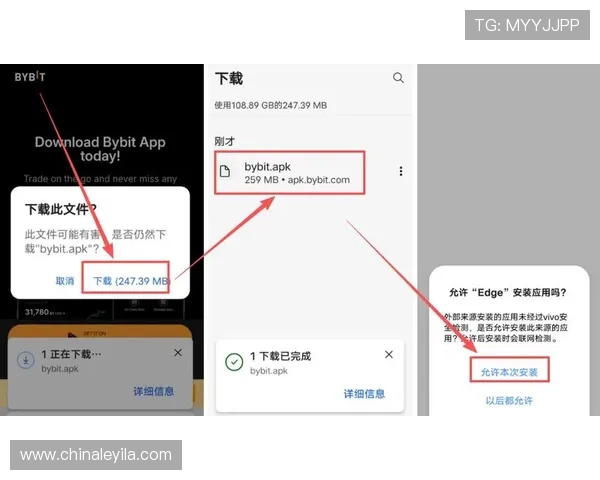Click the download arrow icon beside 正在下载
The image size is (600, 480).
pyautogui.click(x=26, y=360)
